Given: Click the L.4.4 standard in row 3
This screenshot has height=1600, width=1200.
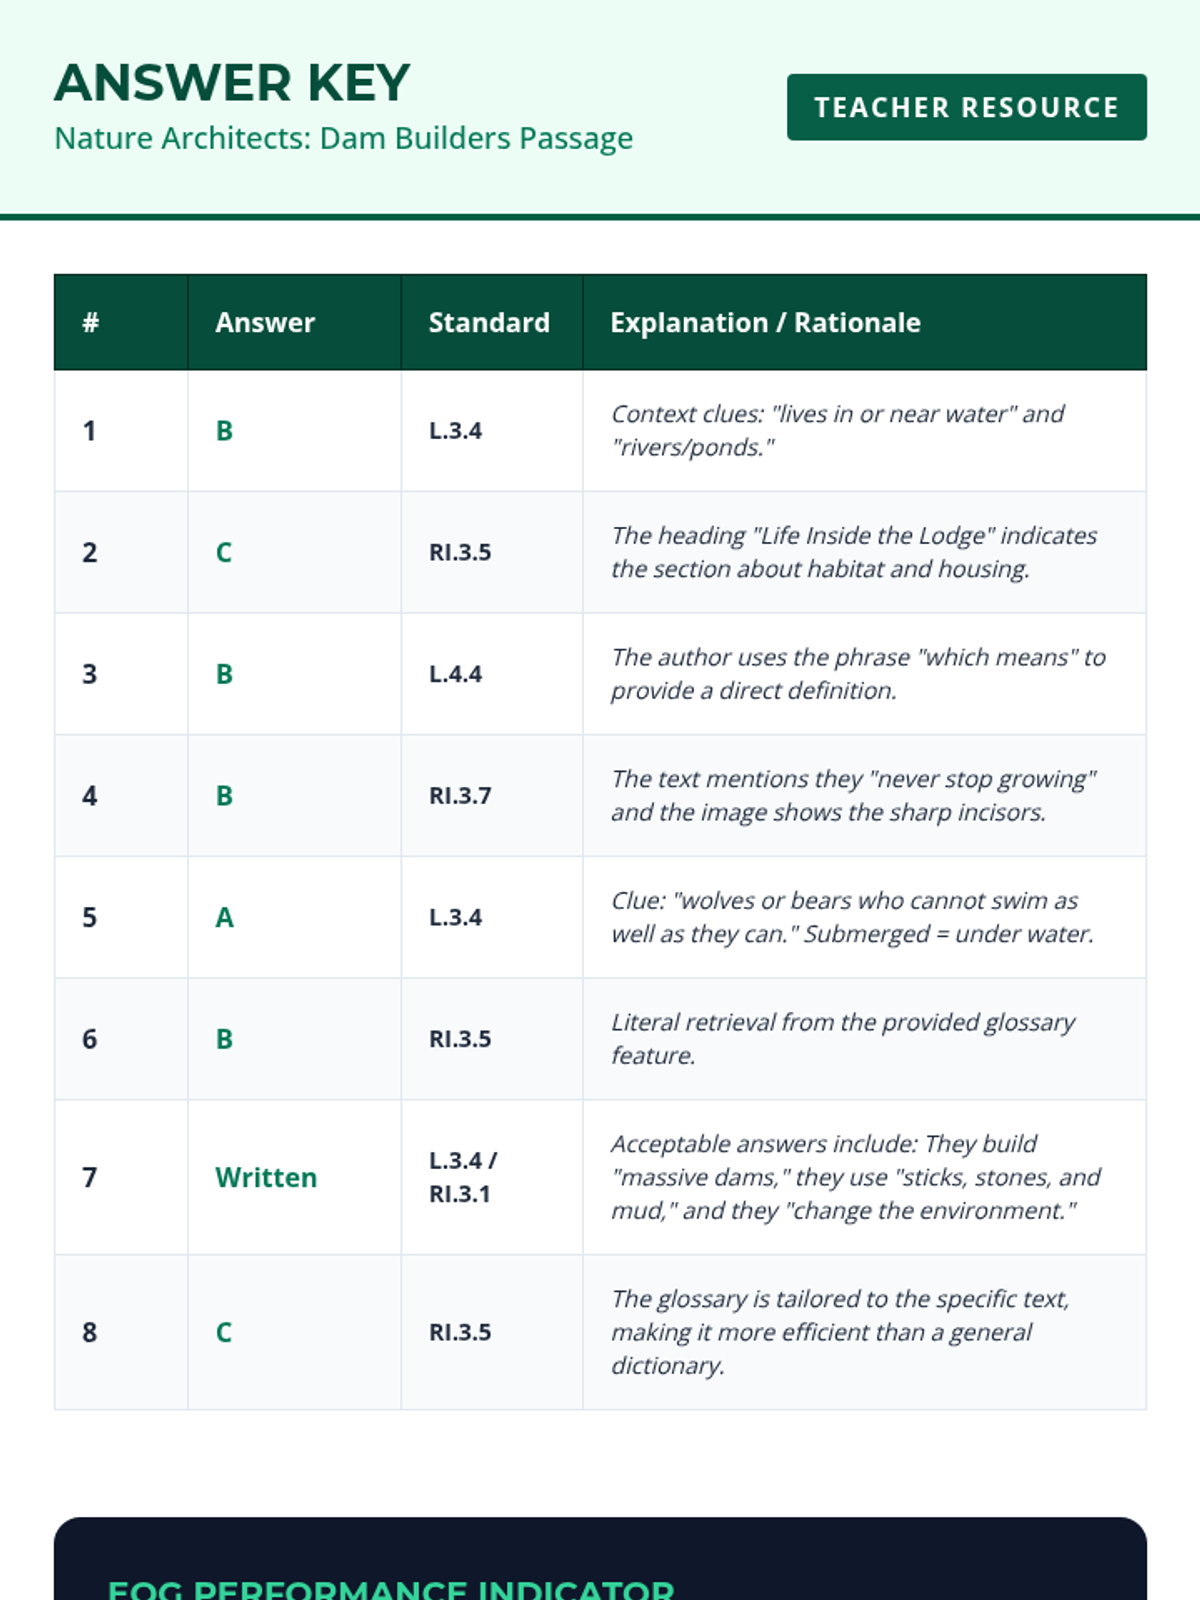Looking at the screenshot, I should click(x=455, y=674).
